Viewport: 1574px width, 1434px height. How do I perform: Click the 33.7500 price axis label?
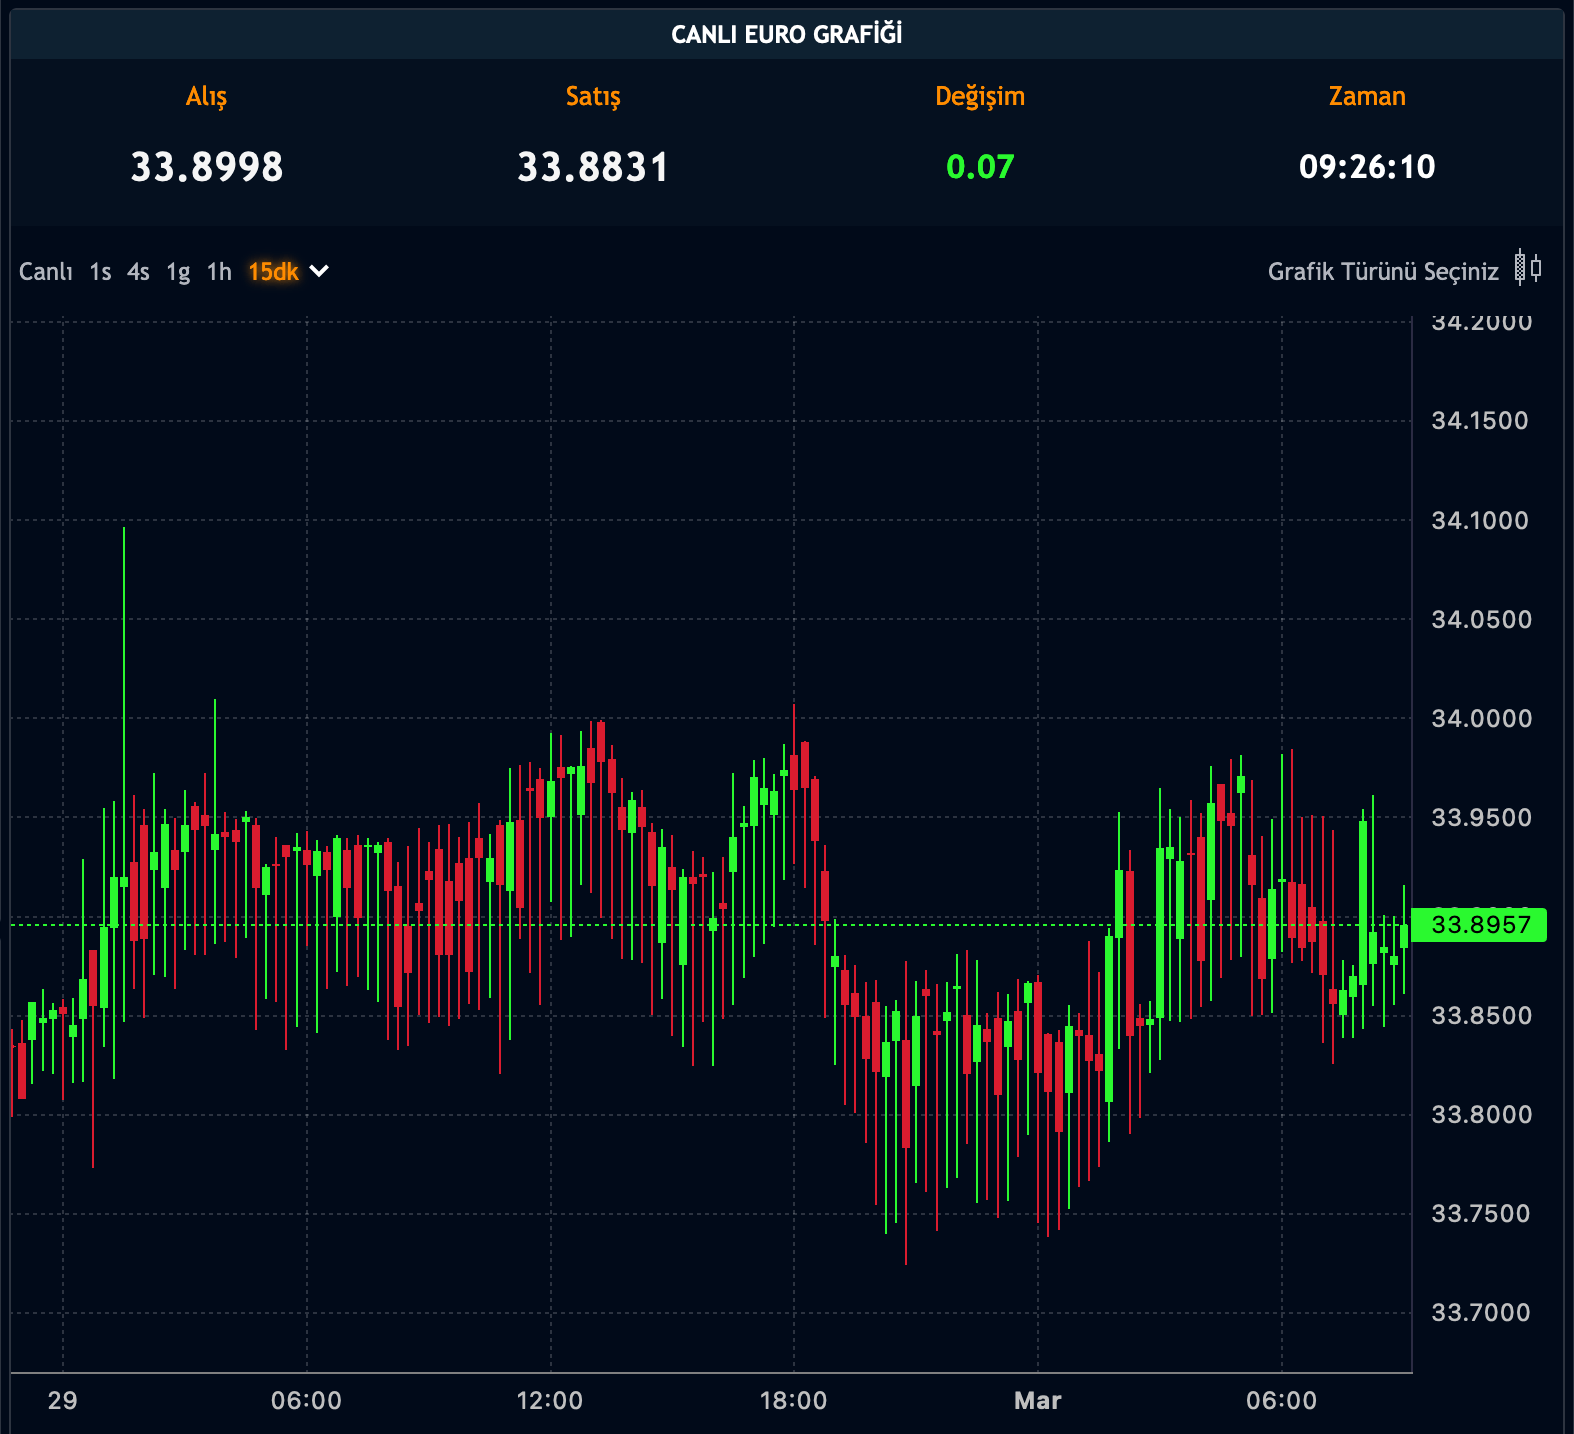coord(1481,1213)
